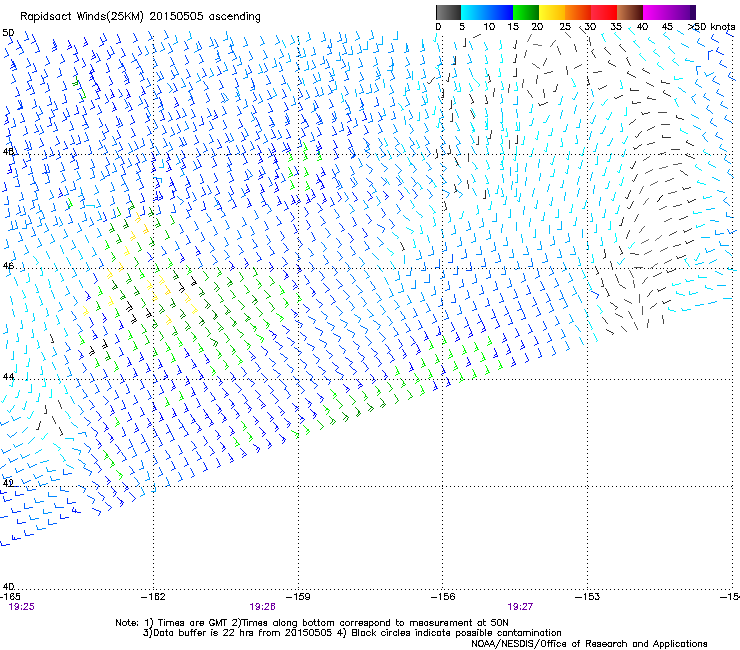Click the 50 latitude axis label

click(8, 33)
